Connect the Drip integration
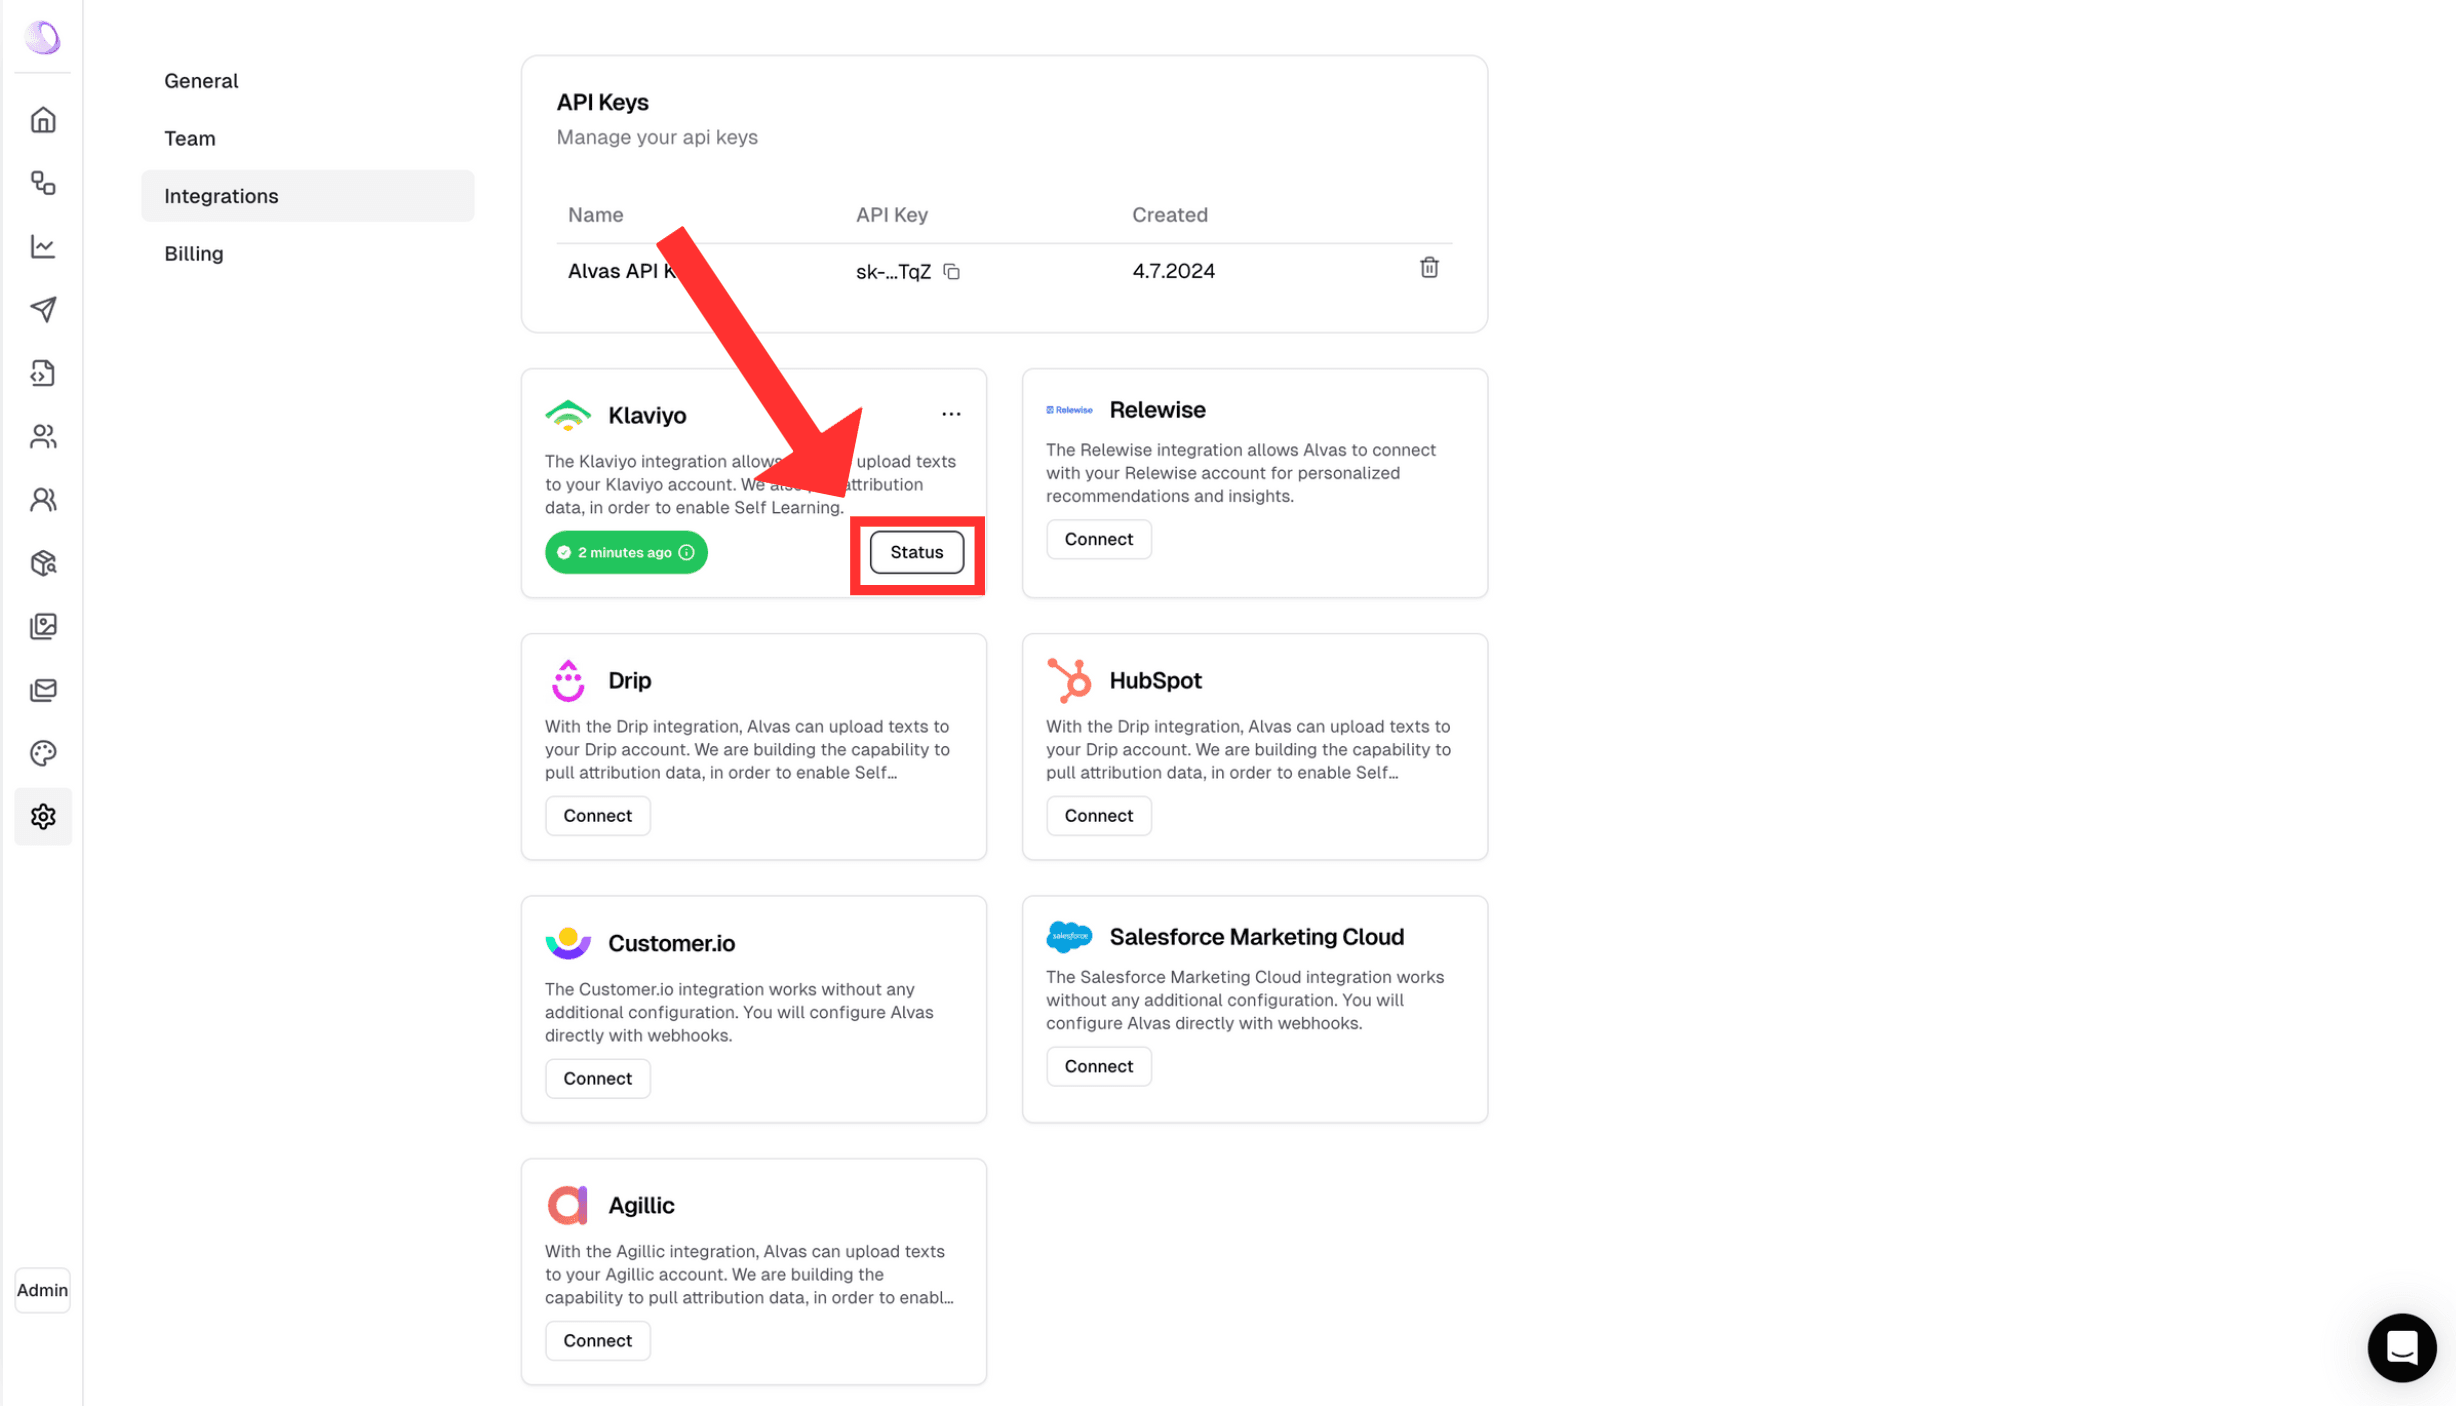Screen dimensions: 2456x1406 coord(597,816)
